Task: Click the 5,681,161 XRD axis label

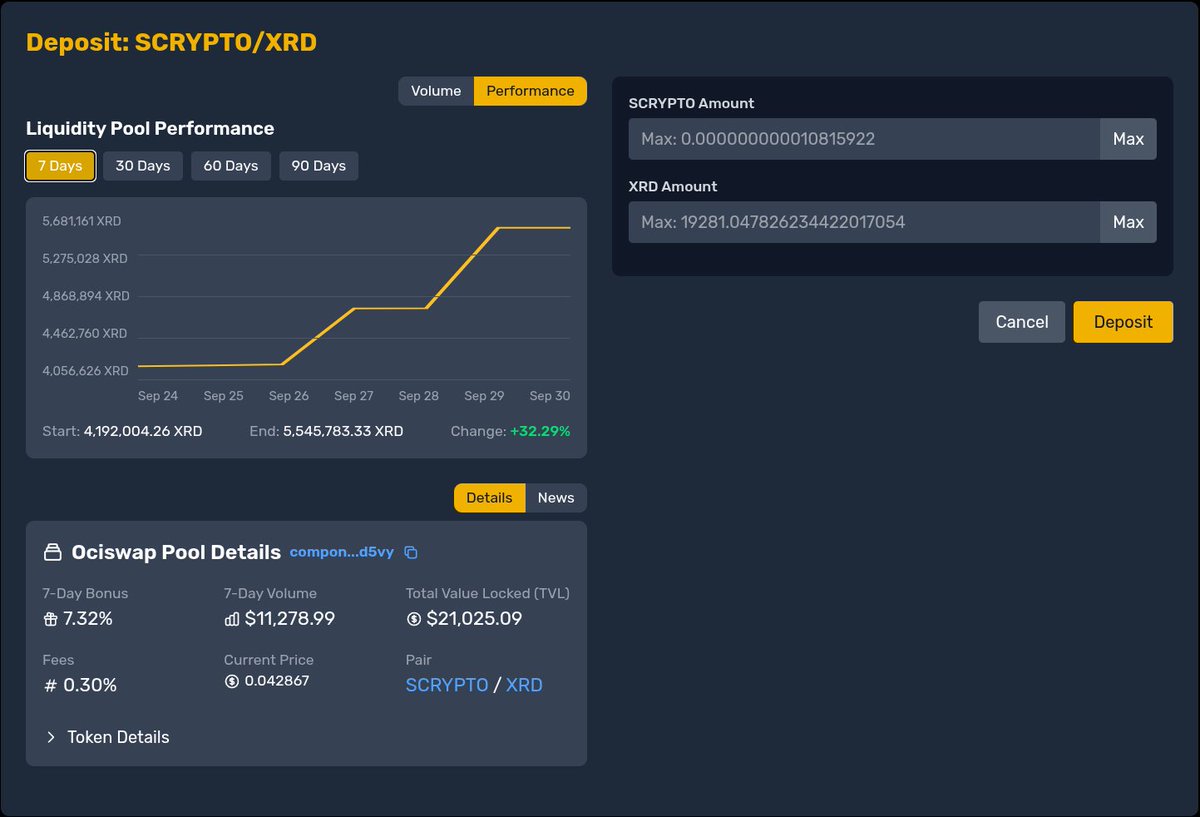Action: click(81, 221)
